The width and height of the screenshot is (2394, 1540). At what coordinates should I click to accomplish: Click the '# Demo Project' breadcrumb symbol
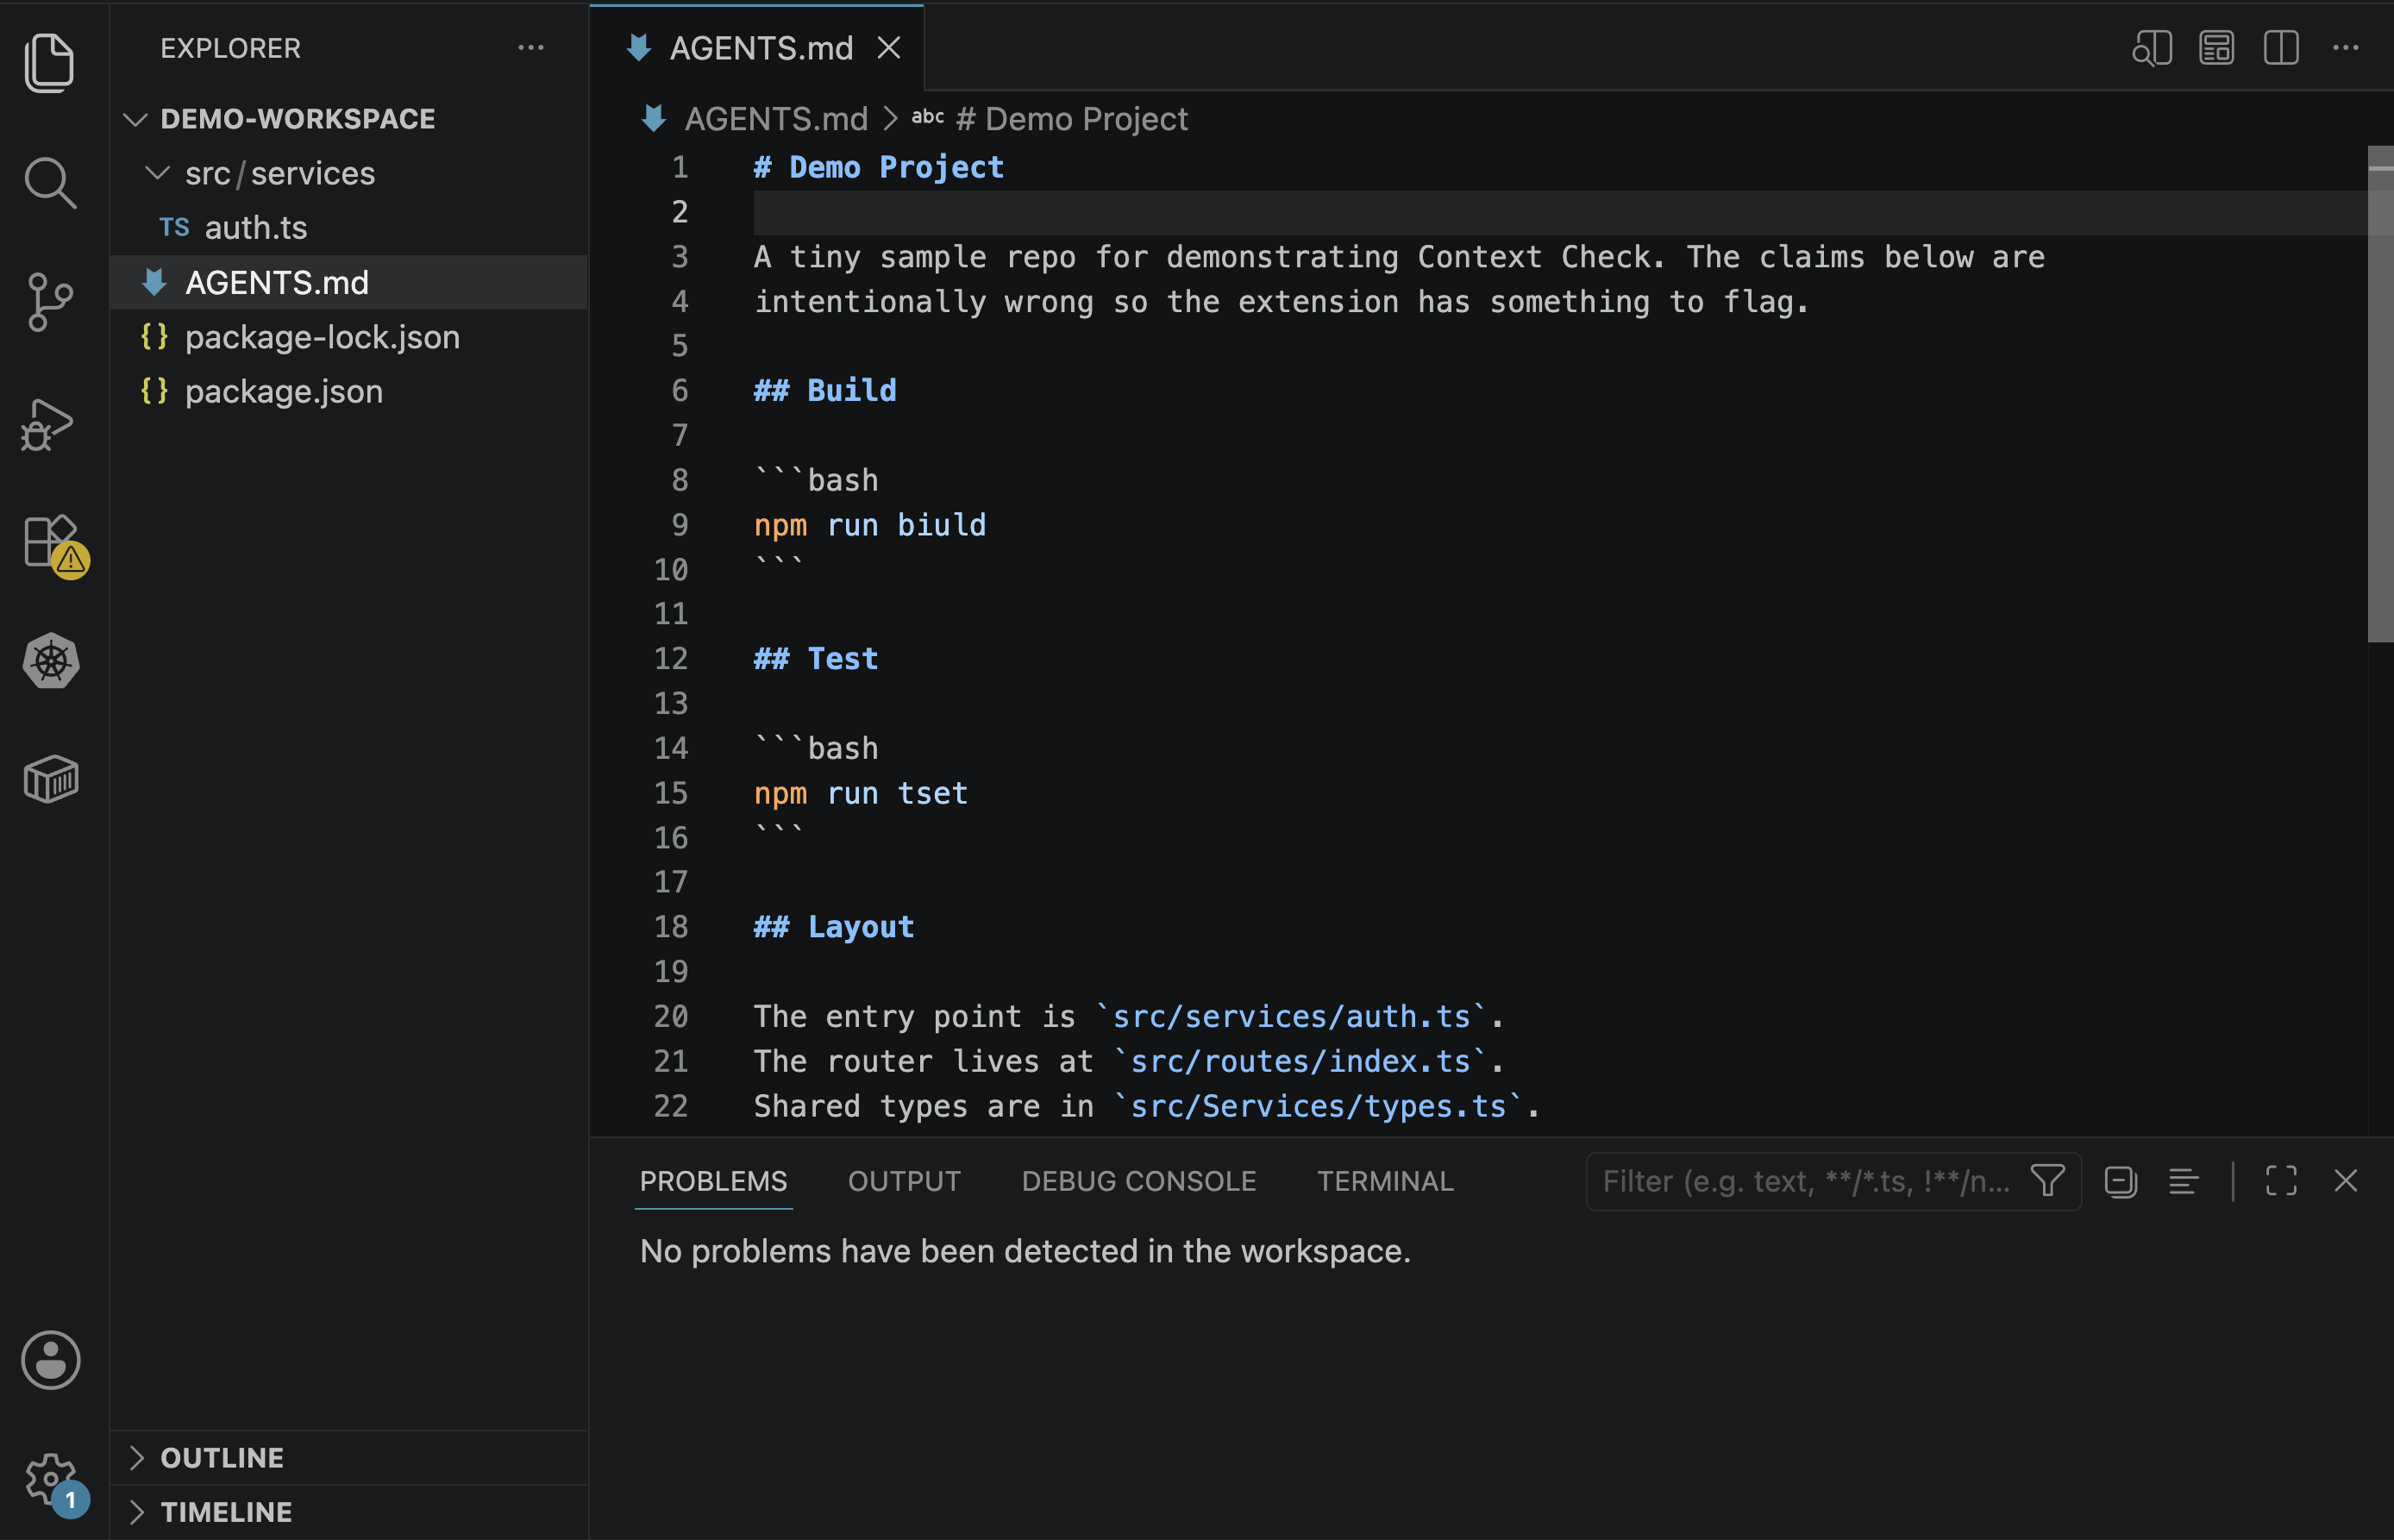click(x=1071, y=119)
